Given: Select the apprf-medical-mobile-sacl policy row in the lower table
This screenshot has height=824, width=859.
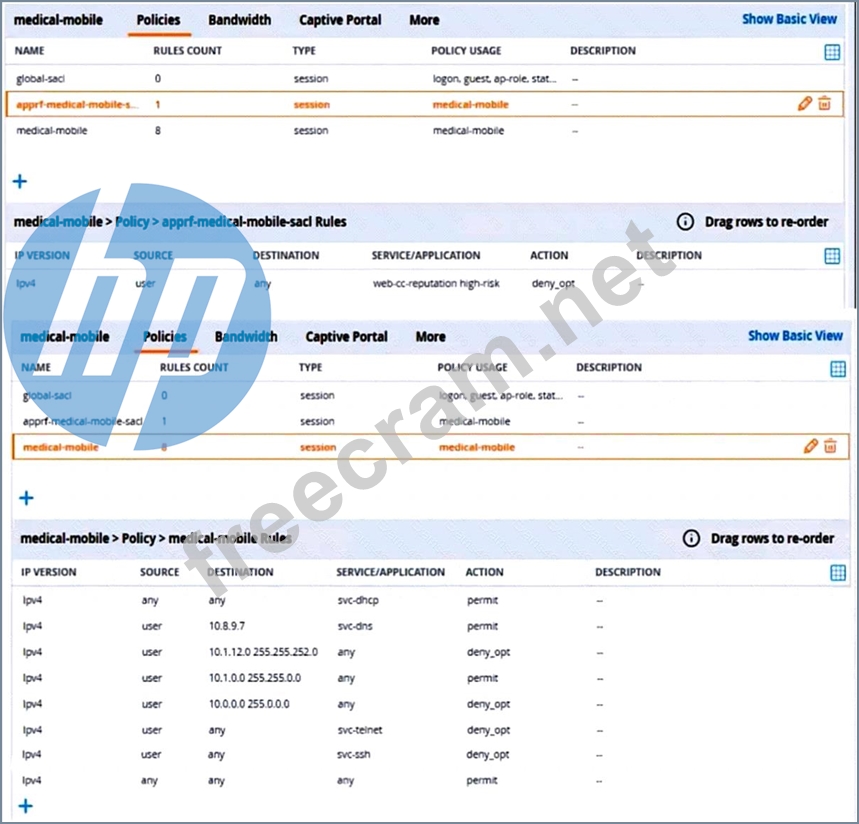Looking at the screenshot, I should (x=431, y=421).
